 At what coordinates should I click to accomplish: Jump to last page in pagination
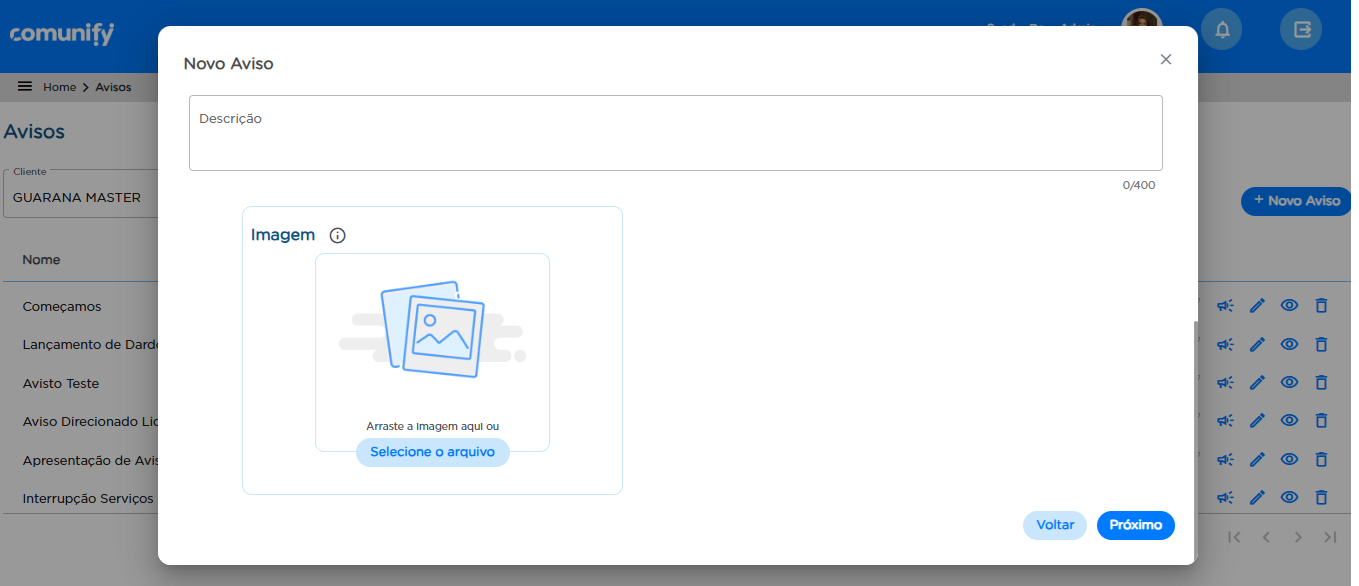[x=1330, y=537]
